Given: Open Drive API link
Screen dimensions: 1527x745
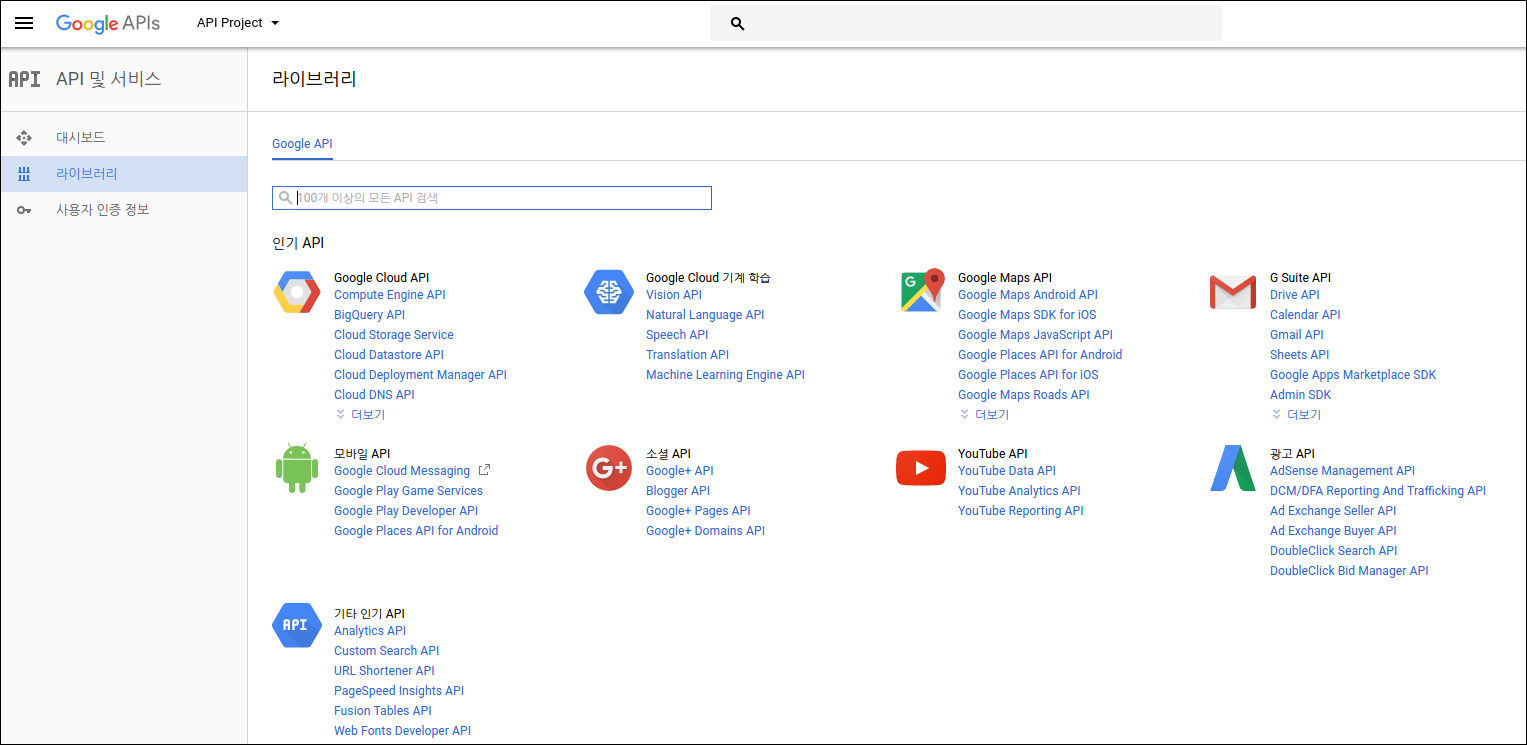Looking at the screenshot, I should [1295, 295].
